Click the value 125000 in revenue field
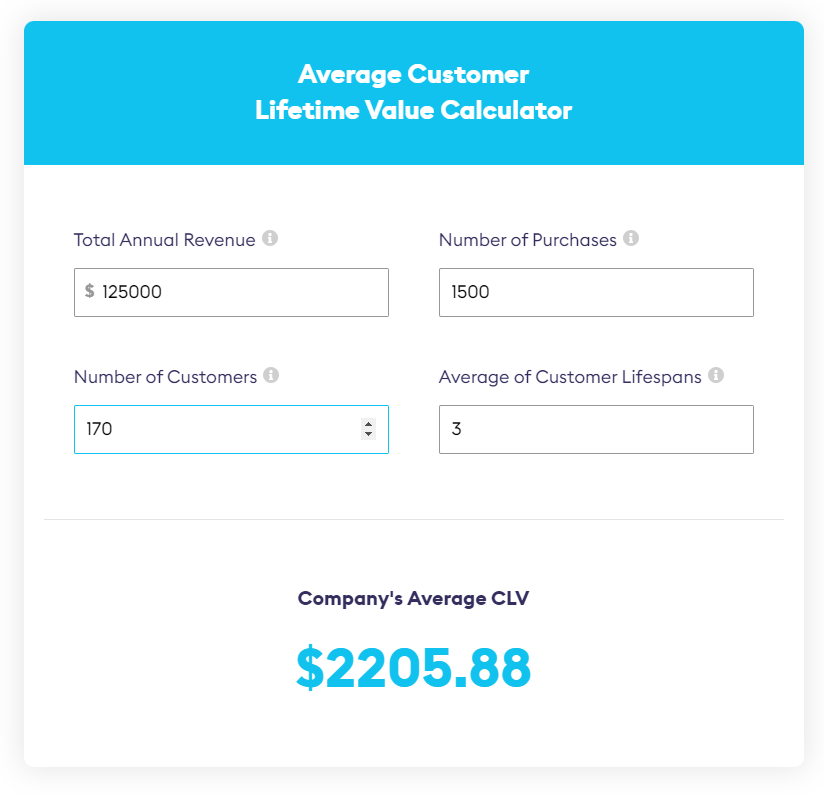This screenshot has height=795, width=824. pyautogui.click(x=132, y=292)
